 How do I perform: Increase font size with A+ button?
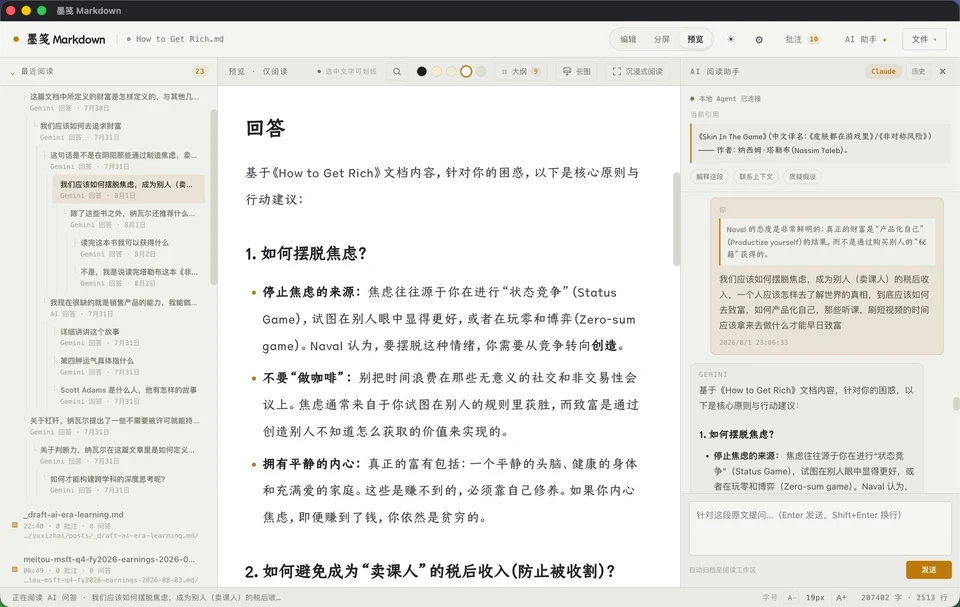(x=841, y=597)
